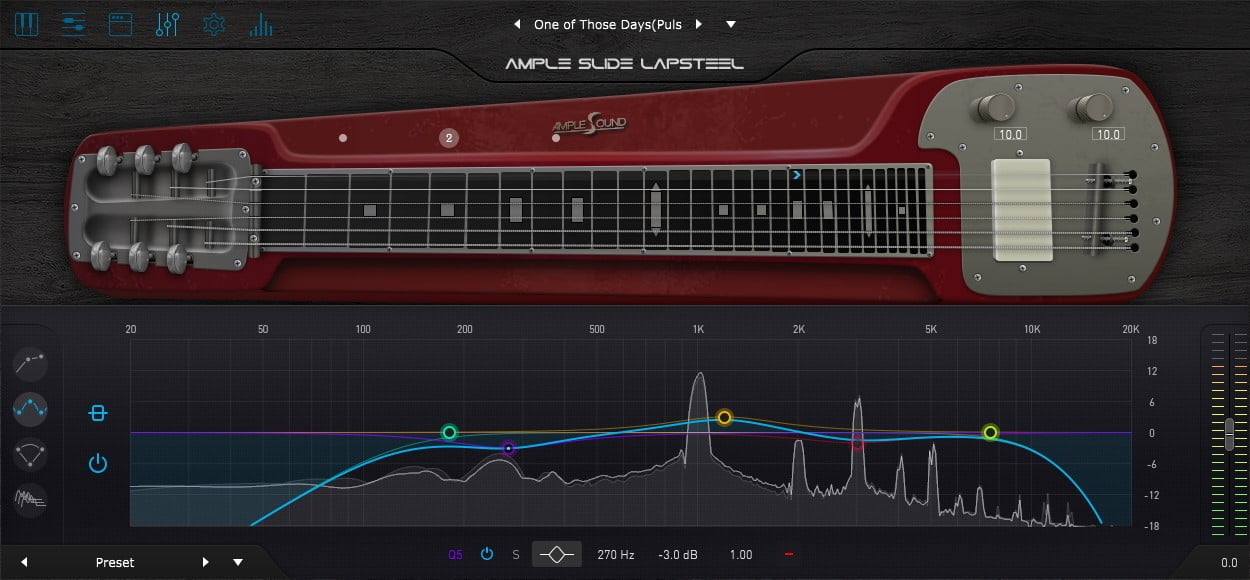Expand the bottom Preset dropdown menu

[238, 562]
